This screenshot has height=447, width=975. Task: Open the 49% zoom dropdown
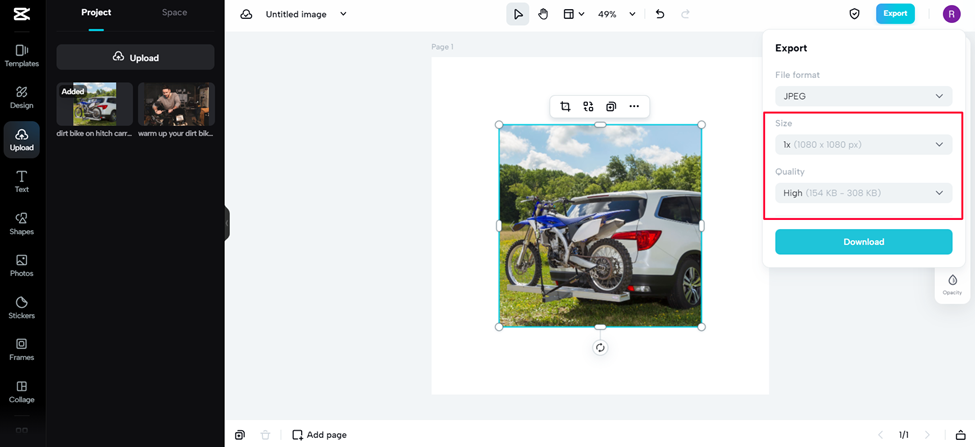click(x=617, y=14)
